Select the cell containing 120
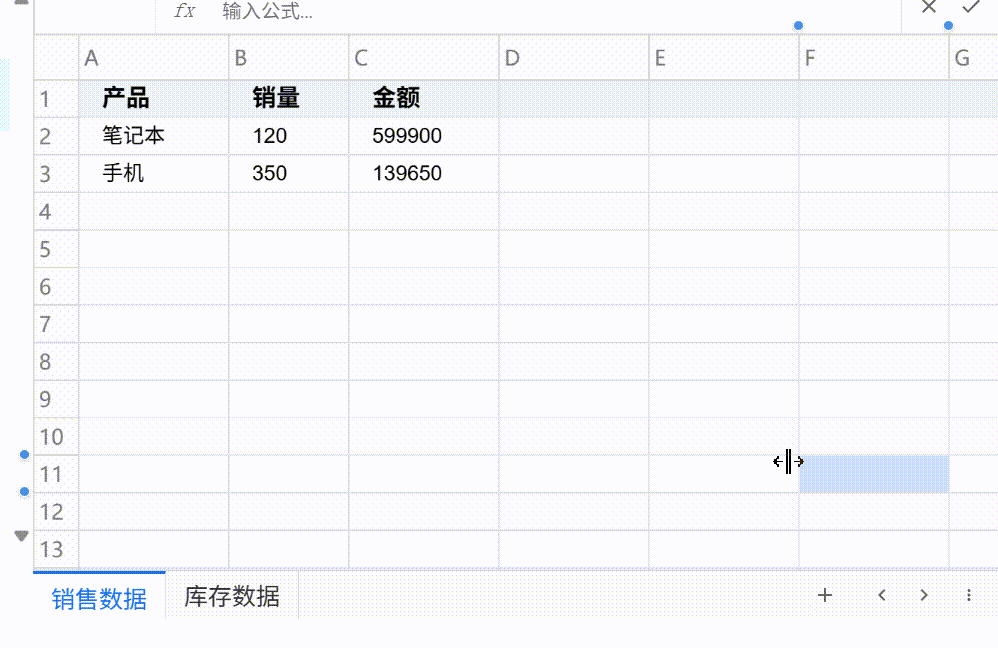 coord(288,136)
